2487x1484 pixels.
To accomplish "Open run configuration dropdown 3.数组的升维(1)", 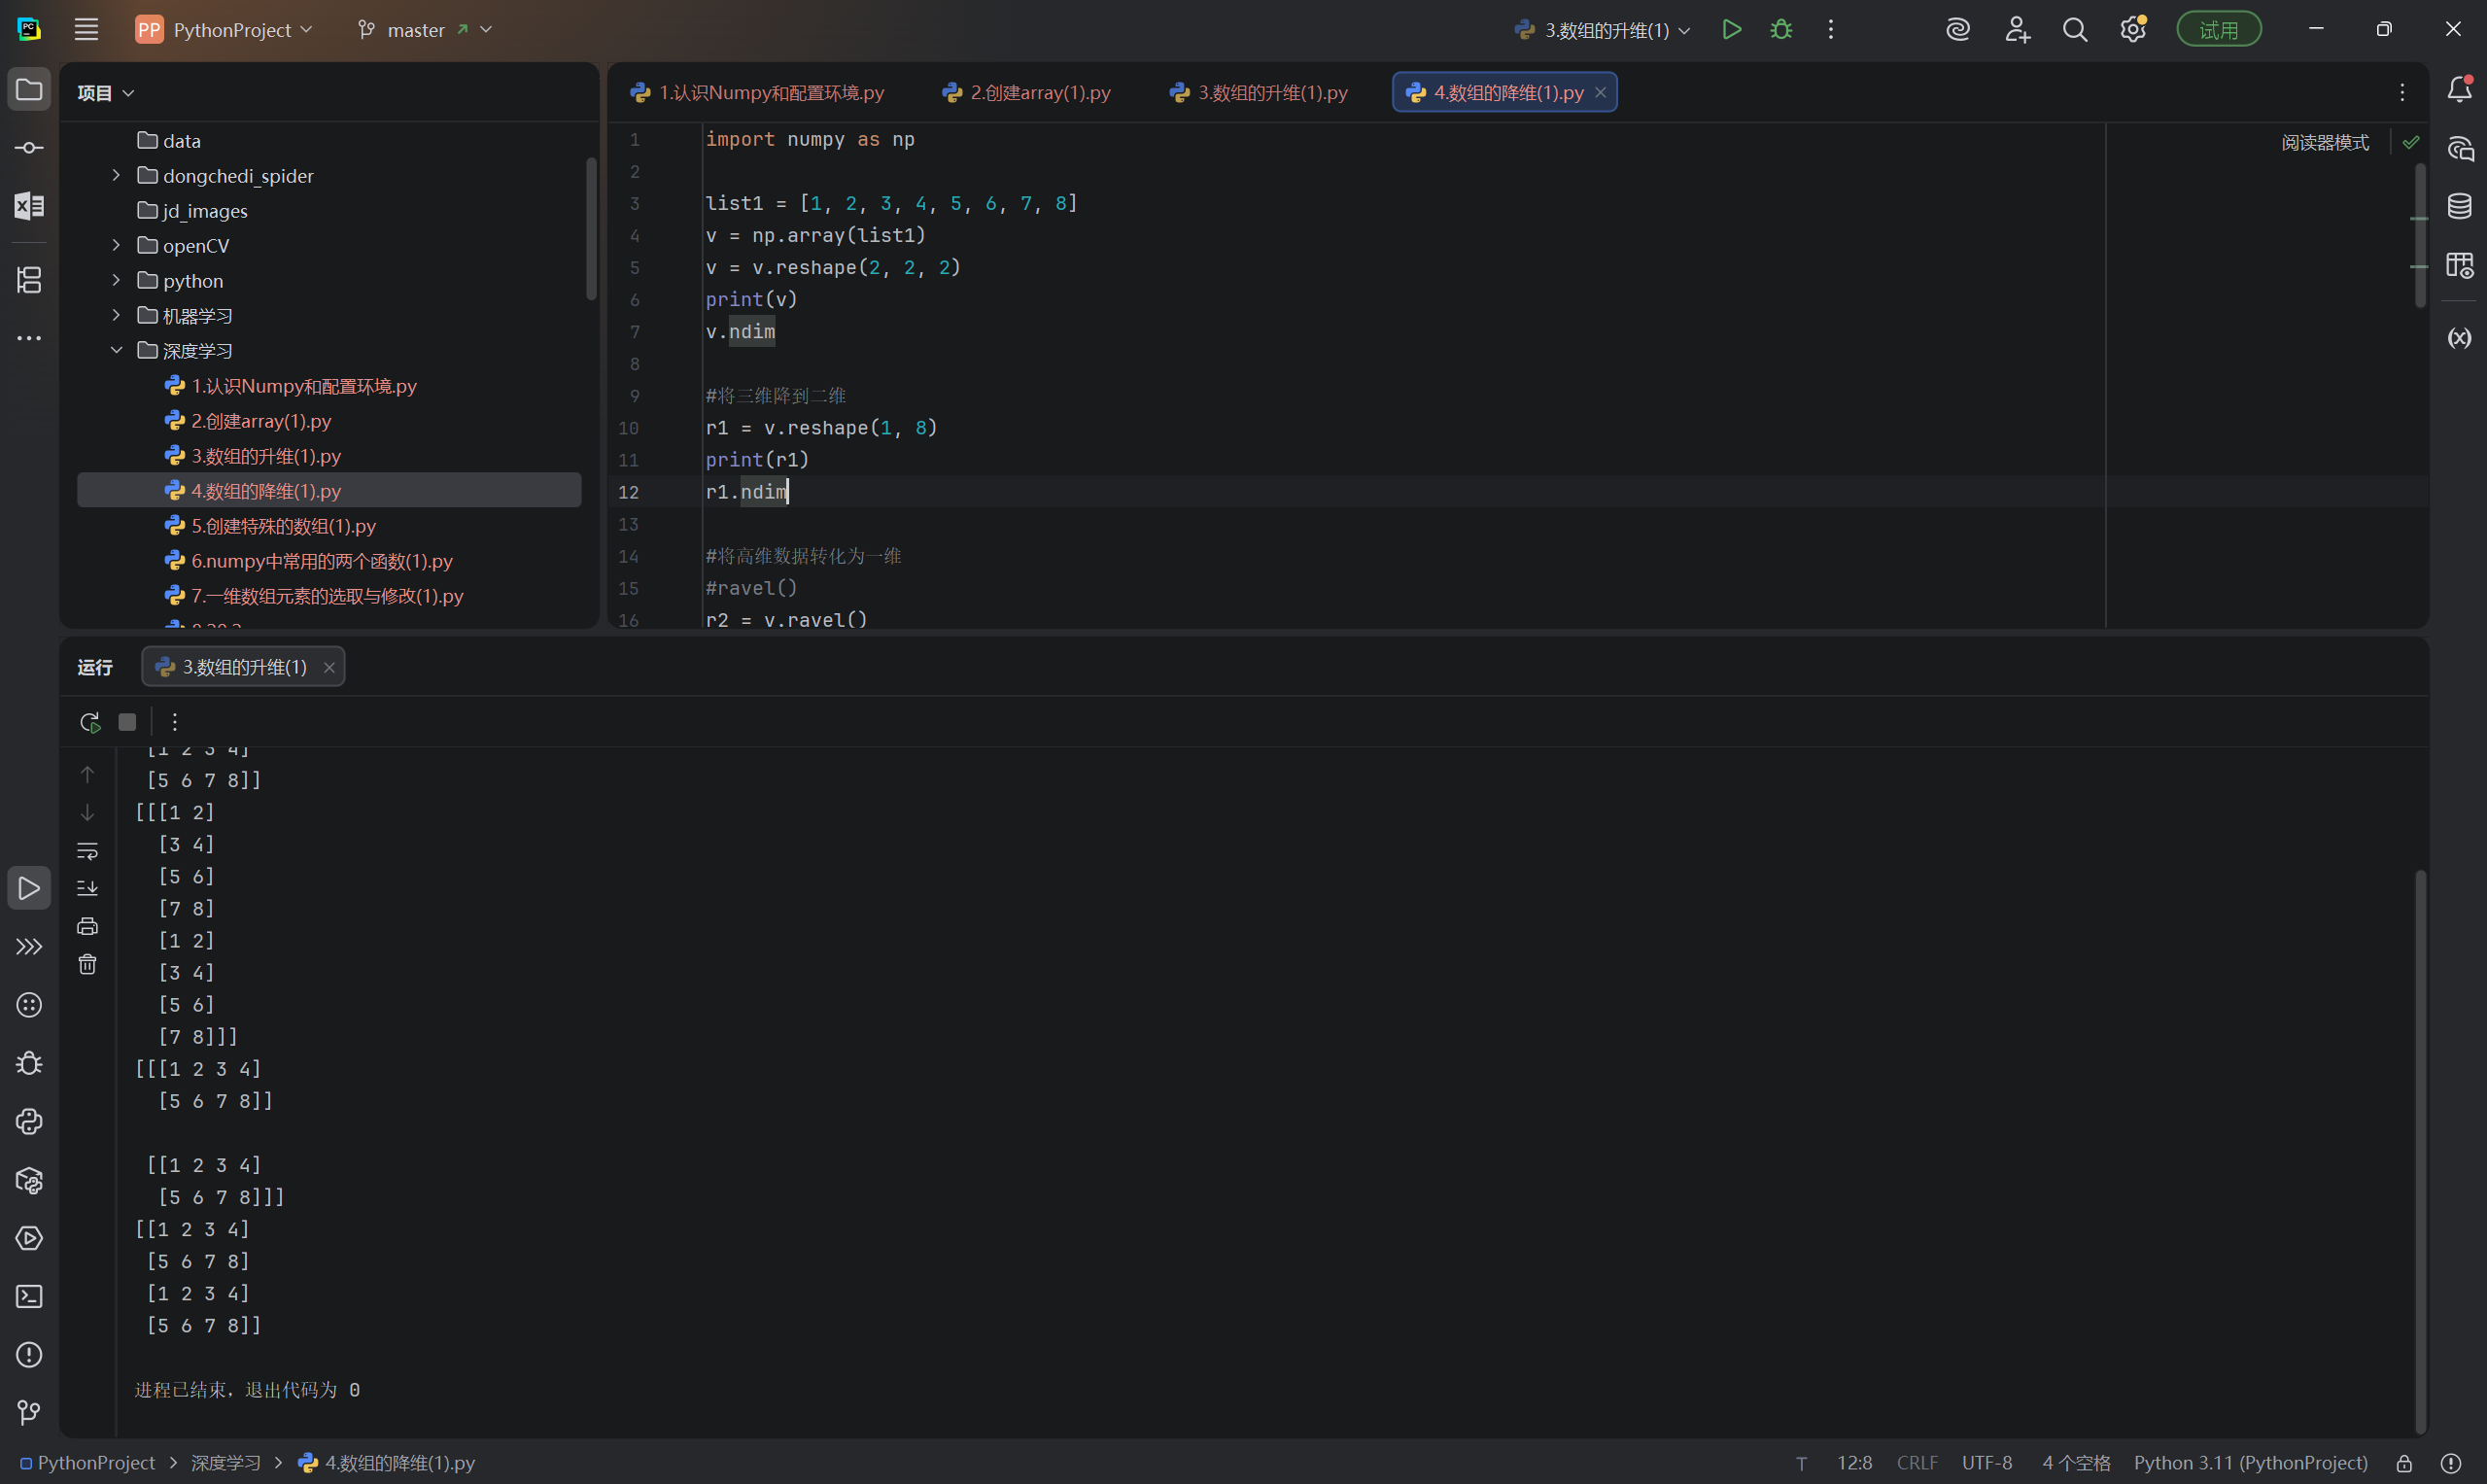I will 1603,30.
